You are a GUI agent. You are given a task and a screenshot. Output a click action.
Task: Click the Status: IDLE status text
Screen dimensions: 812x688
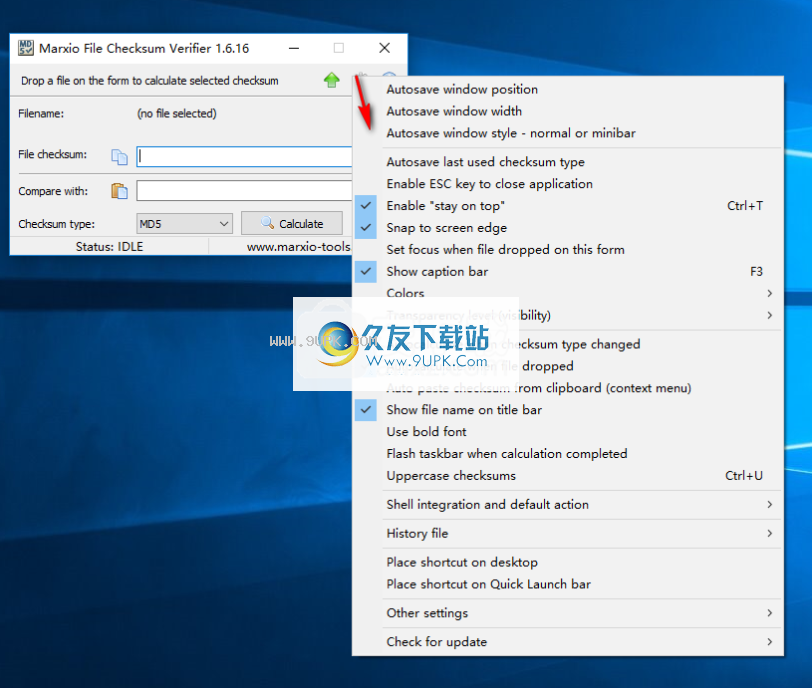point(109,247)
